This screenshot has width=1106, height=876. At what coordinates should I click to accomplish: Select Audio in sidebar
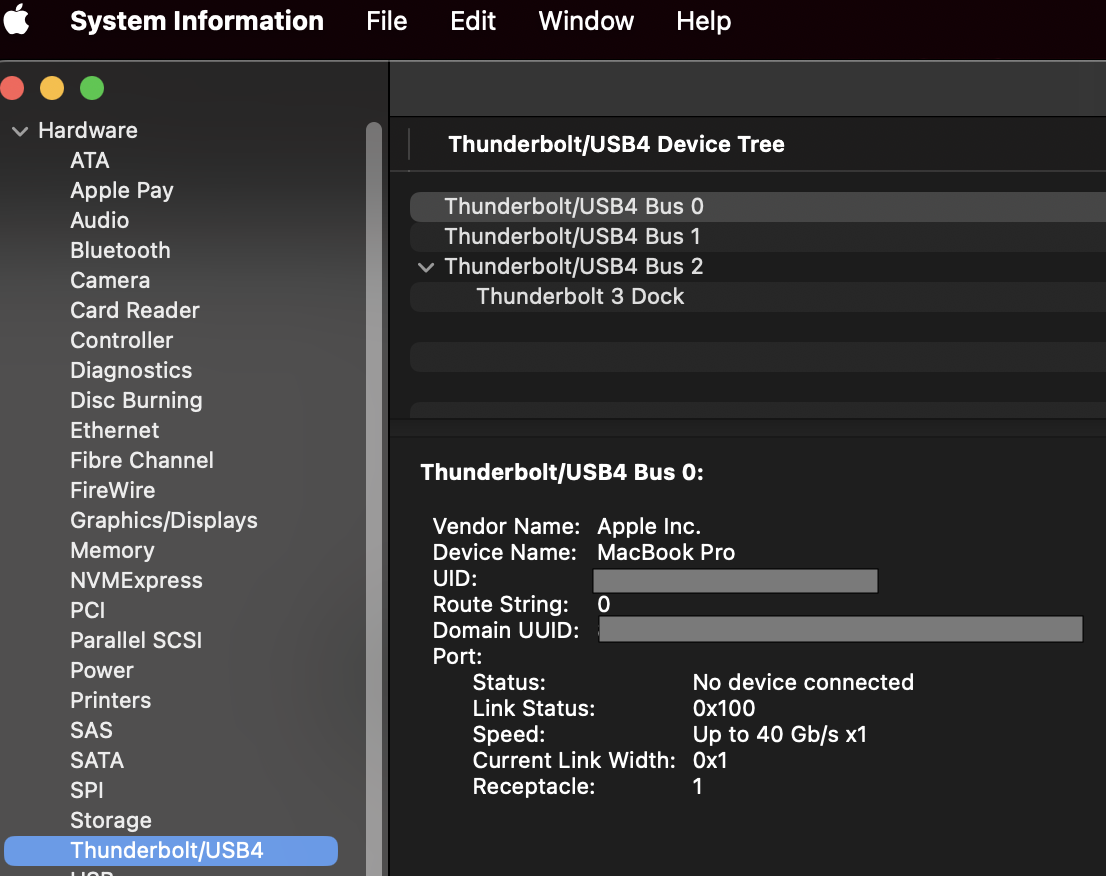pyautogui.click(x=99, y=220)
